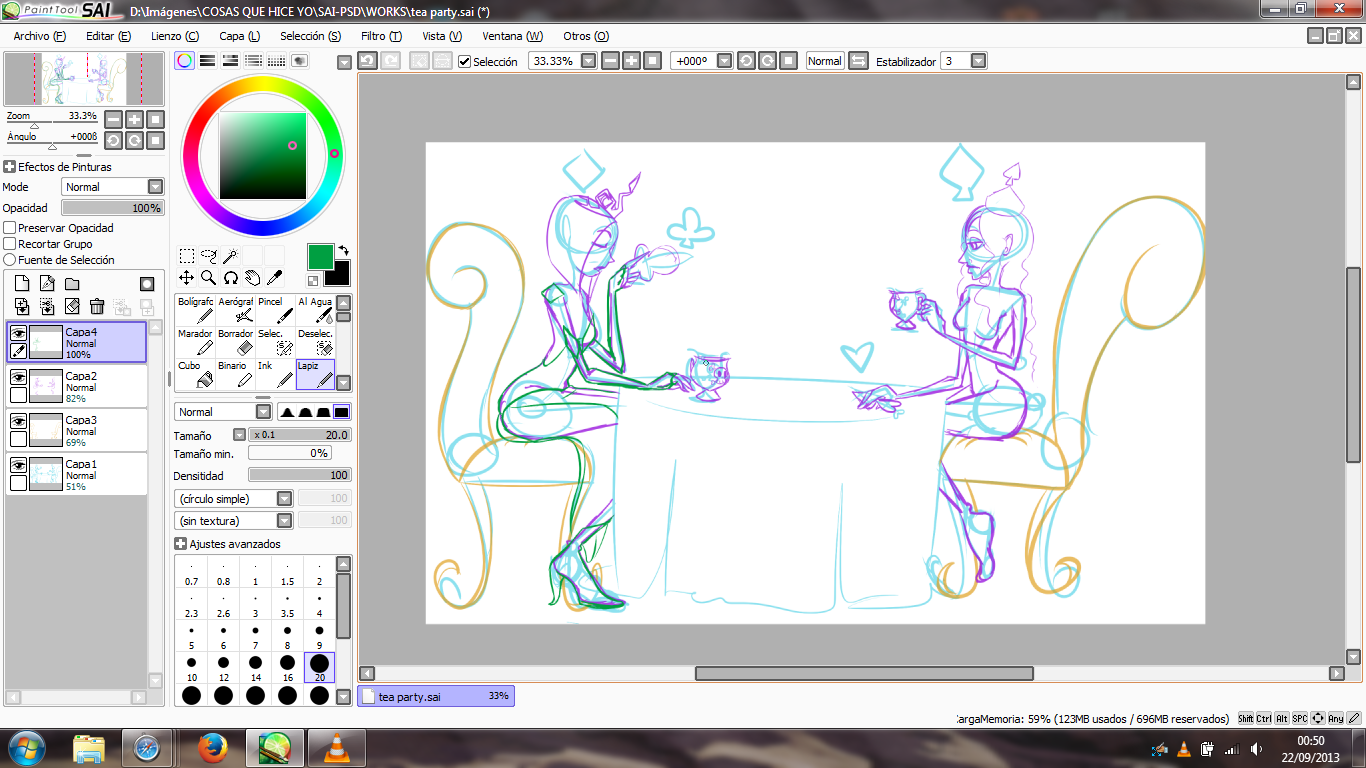Choose the Borrador eraser tool
Viewport: 1366px width, 768px height.
[x=235, y=342]
